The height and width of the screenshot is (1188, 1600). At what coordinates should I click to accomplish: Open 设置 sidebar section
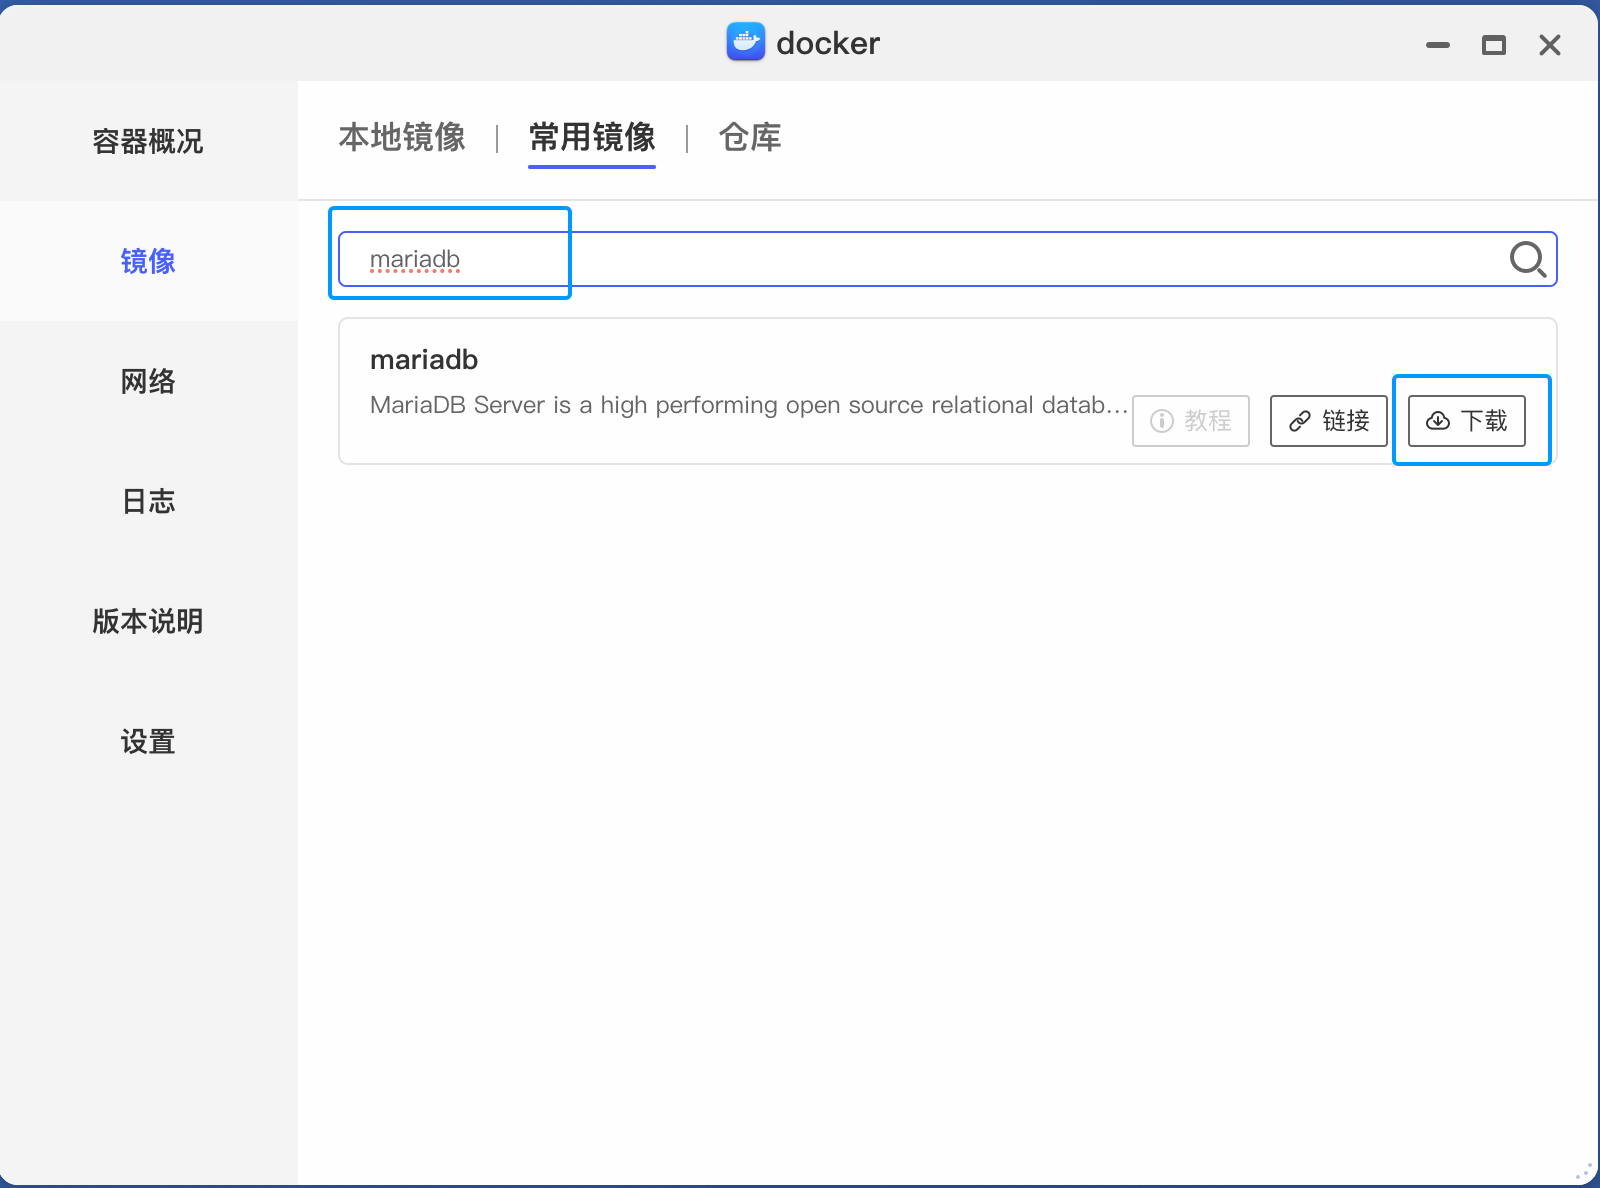(x=148, y=741)
